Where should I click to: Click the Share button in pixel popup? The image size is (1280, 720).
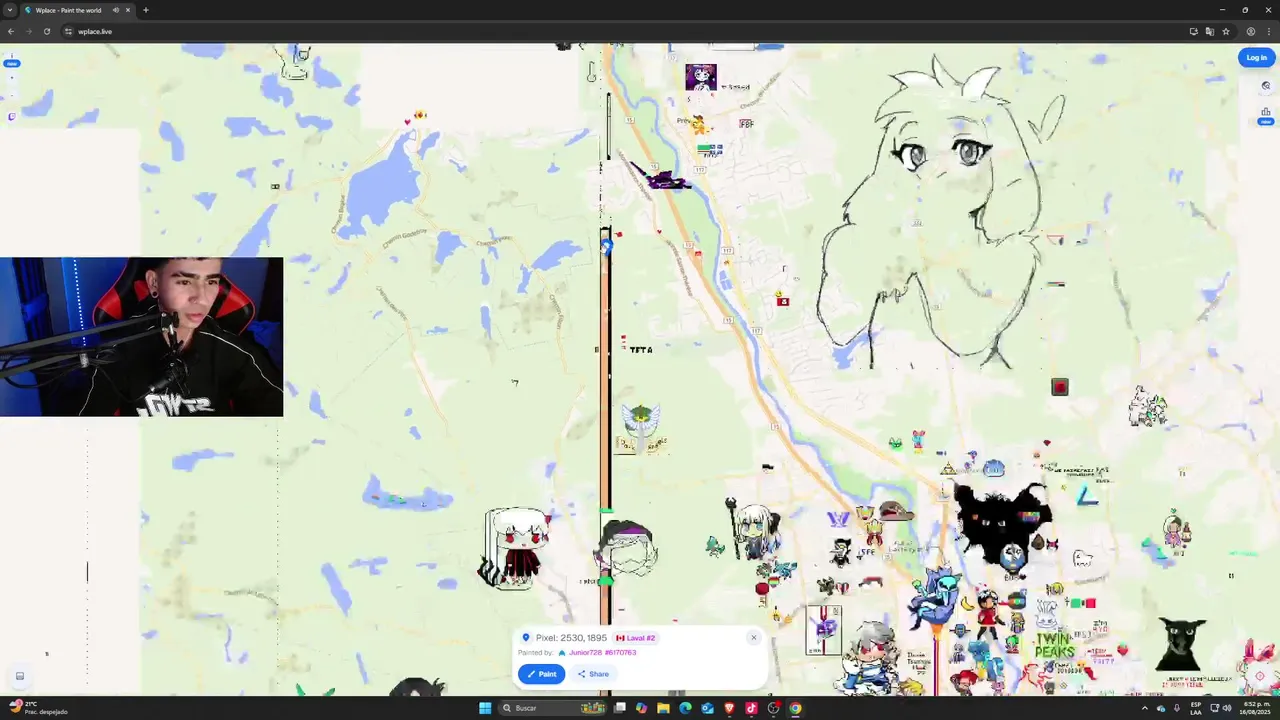593,674
